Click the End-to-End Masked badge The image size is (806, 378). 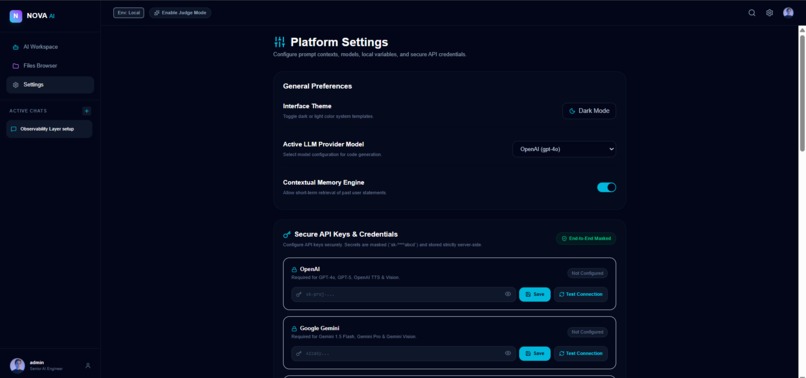point(585,239)
